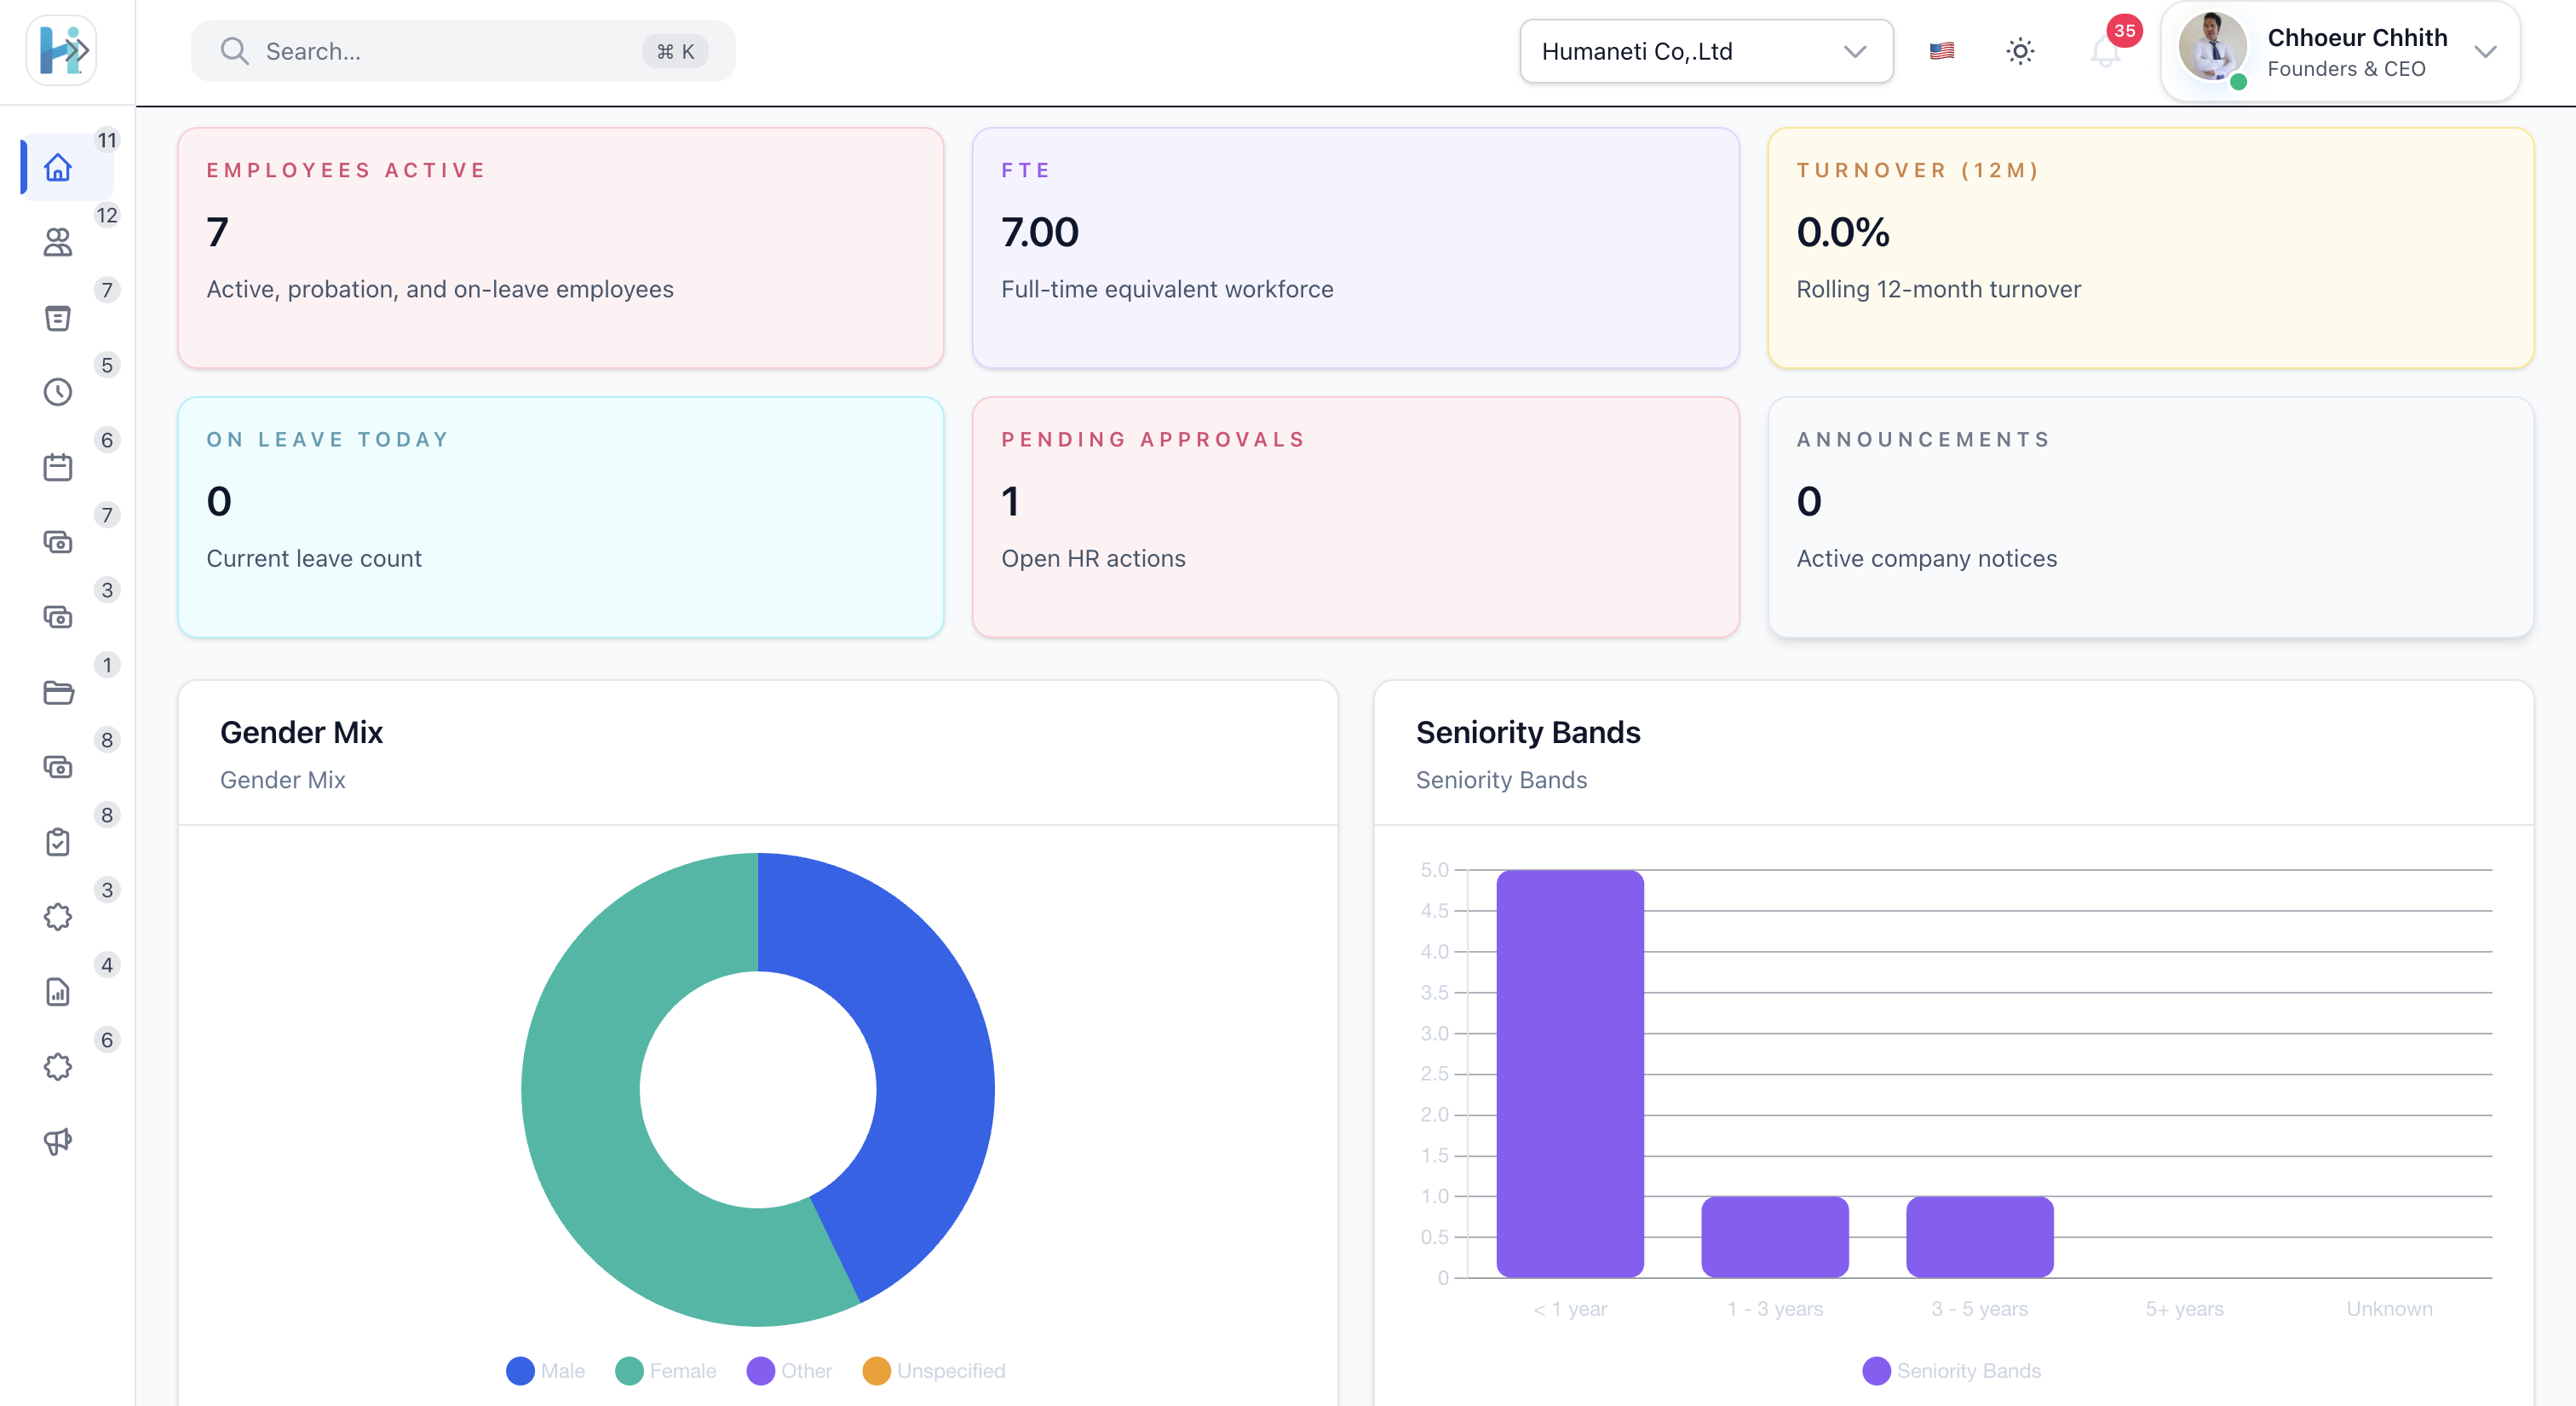Screen dimensions: 2576x1406
Task: Click the 'Gender Mix' heading
Action: click(x=301, y=732)
